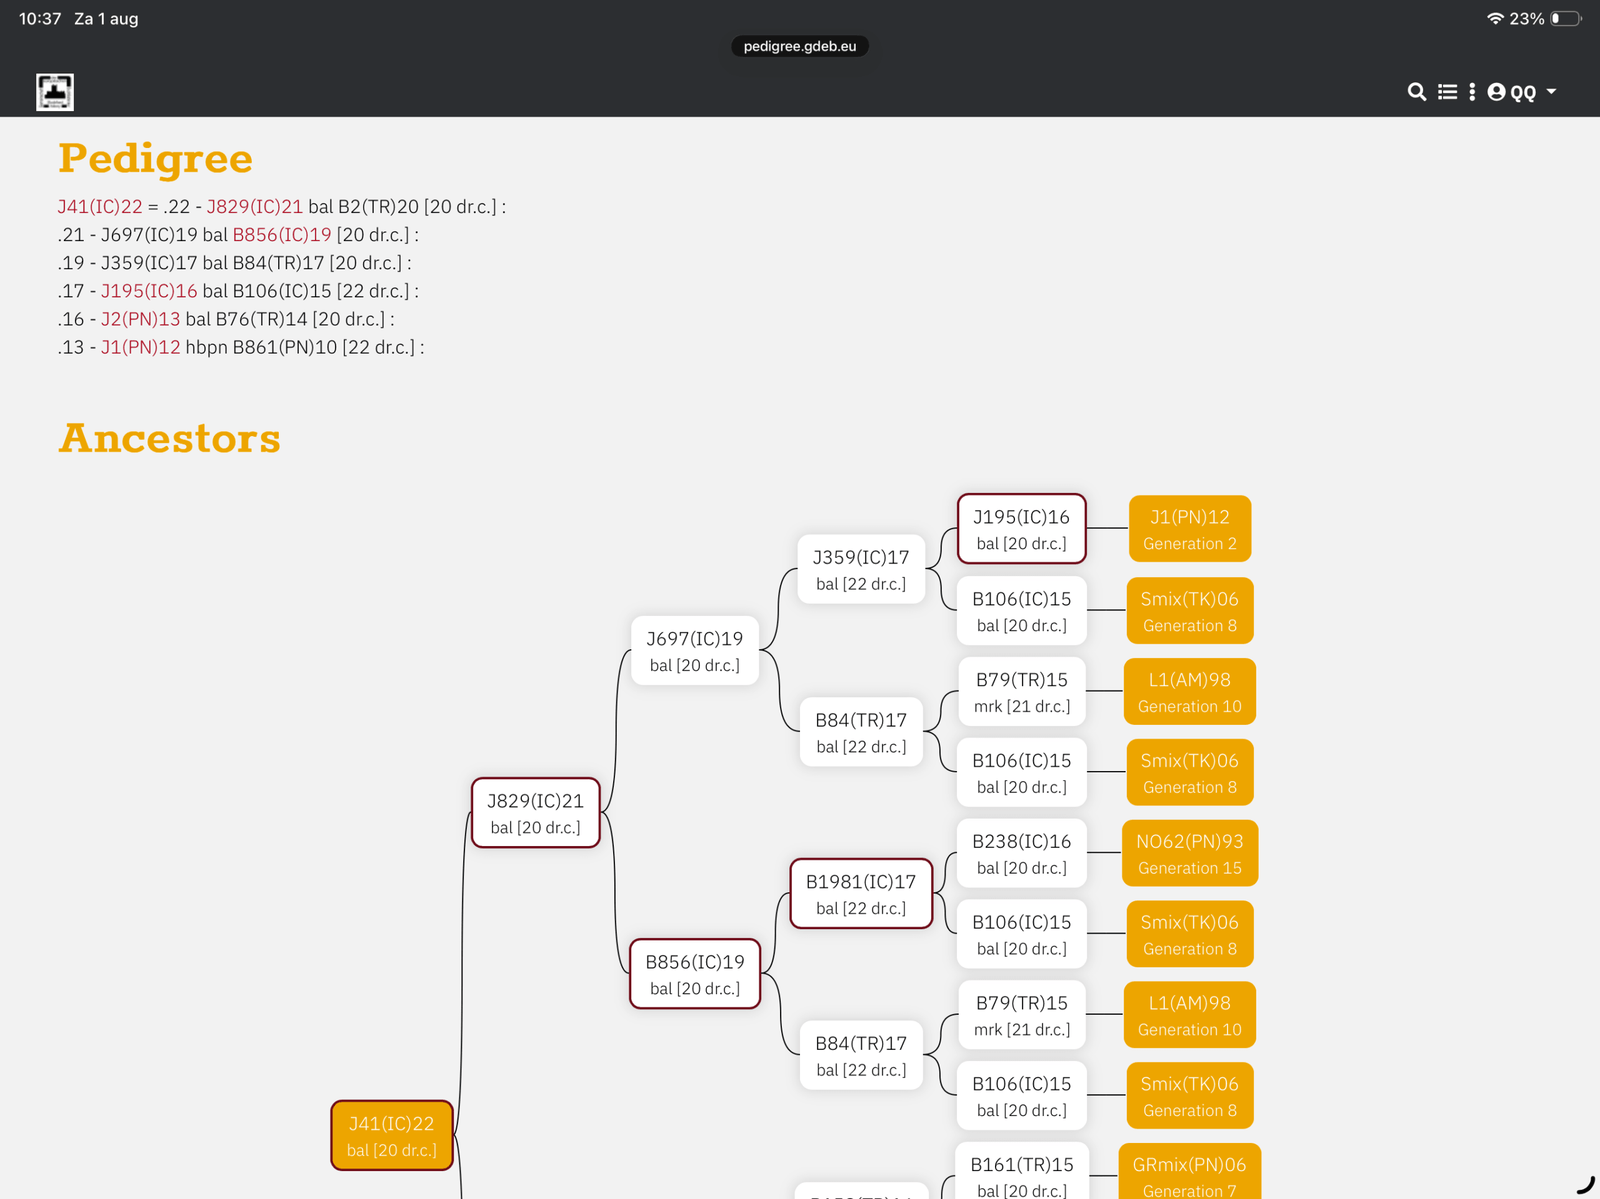Open the list view icon

(x=1447, y=92)
